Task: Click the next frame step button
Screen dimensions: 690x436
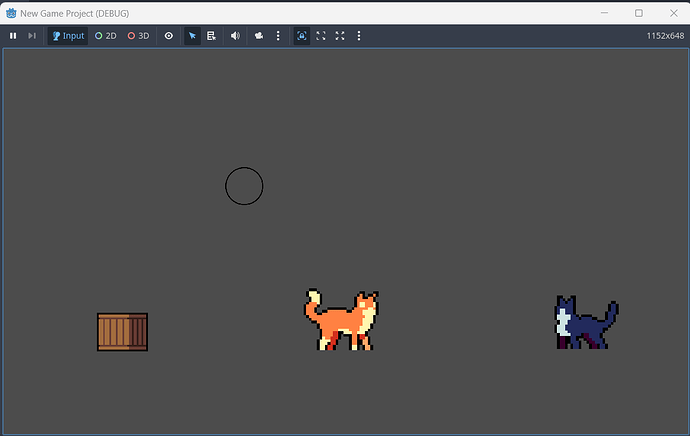Action: pos(32,36)
